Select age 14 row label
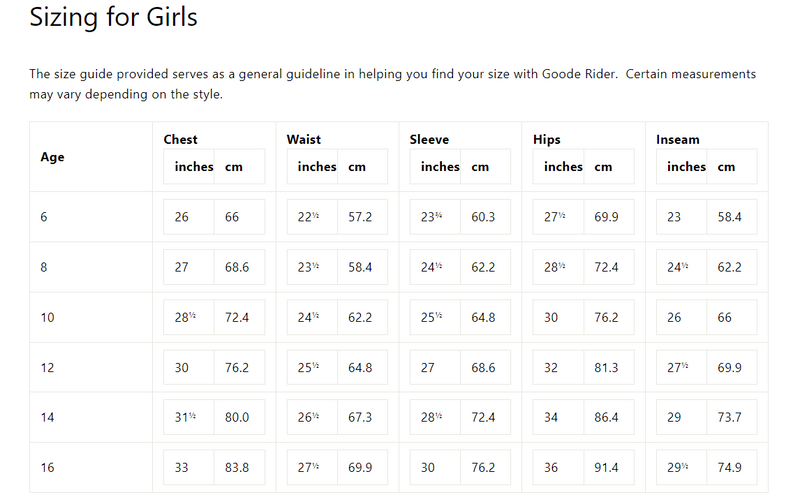Viewport: 800px width, 504px height. (x=47, y=417)
